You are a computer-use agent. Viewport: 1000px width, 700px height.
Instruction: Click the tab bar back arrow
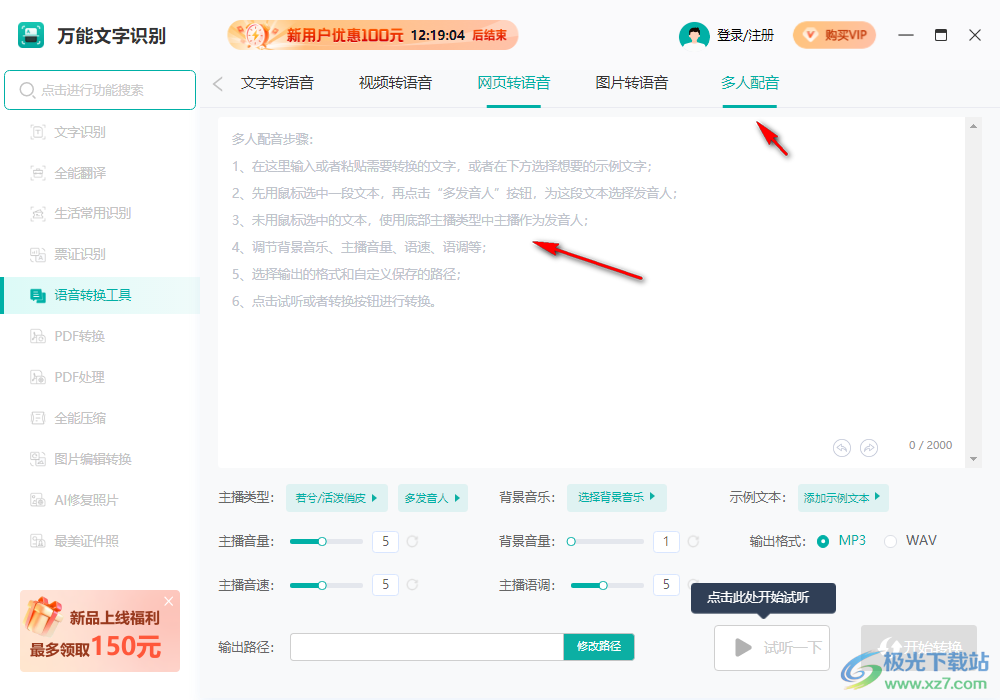(x=218, y=84)
